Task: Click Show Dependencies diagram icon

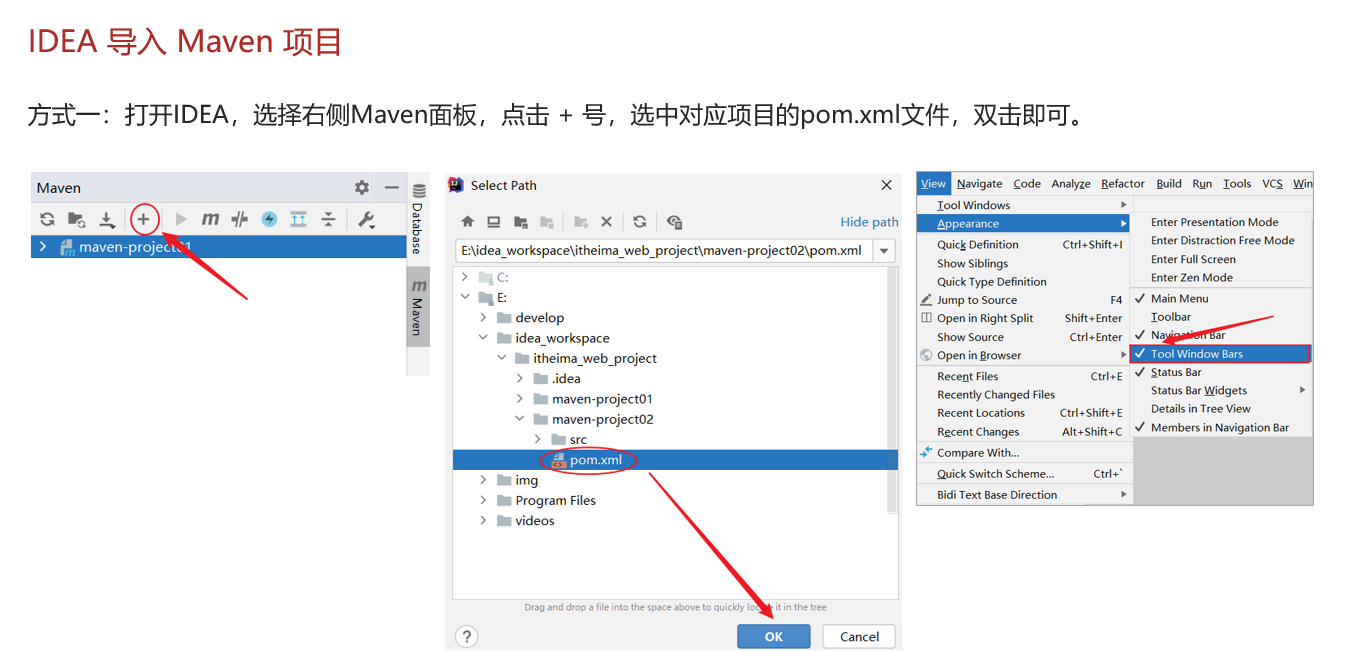Action: (x=298, y=219)
